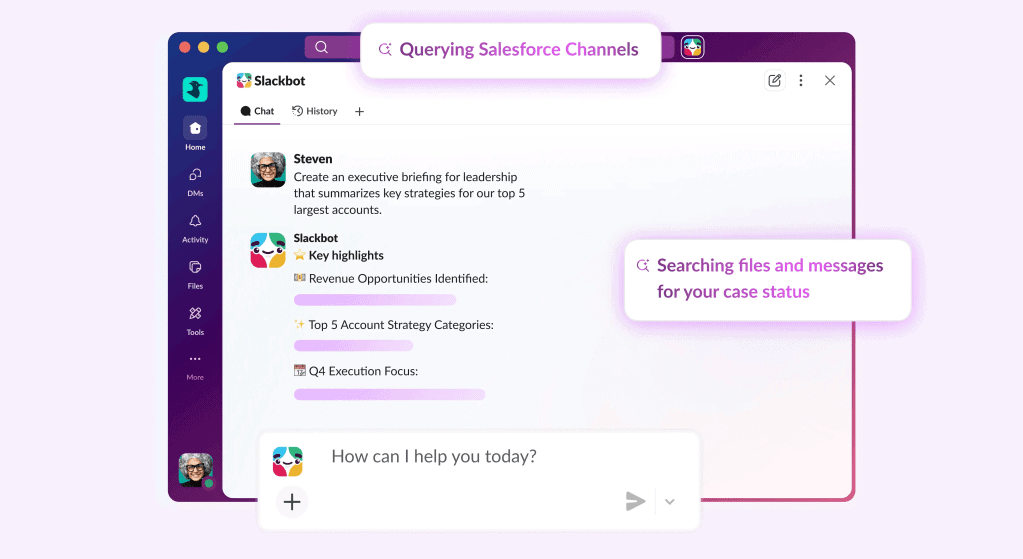The width and height of the screenshot is (1023, 559).
Task: Open the three-dot options menu
Action: pos(801,80)
